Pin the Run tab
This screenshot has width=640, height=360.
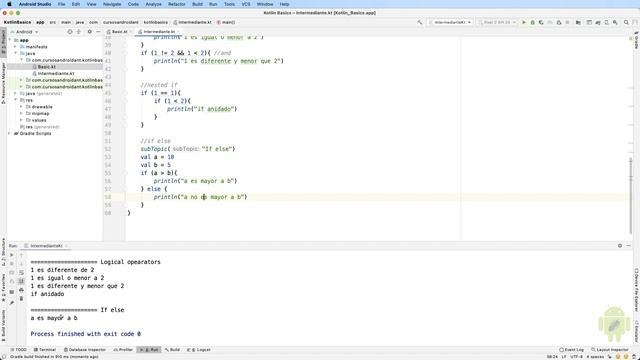point(12,303)
